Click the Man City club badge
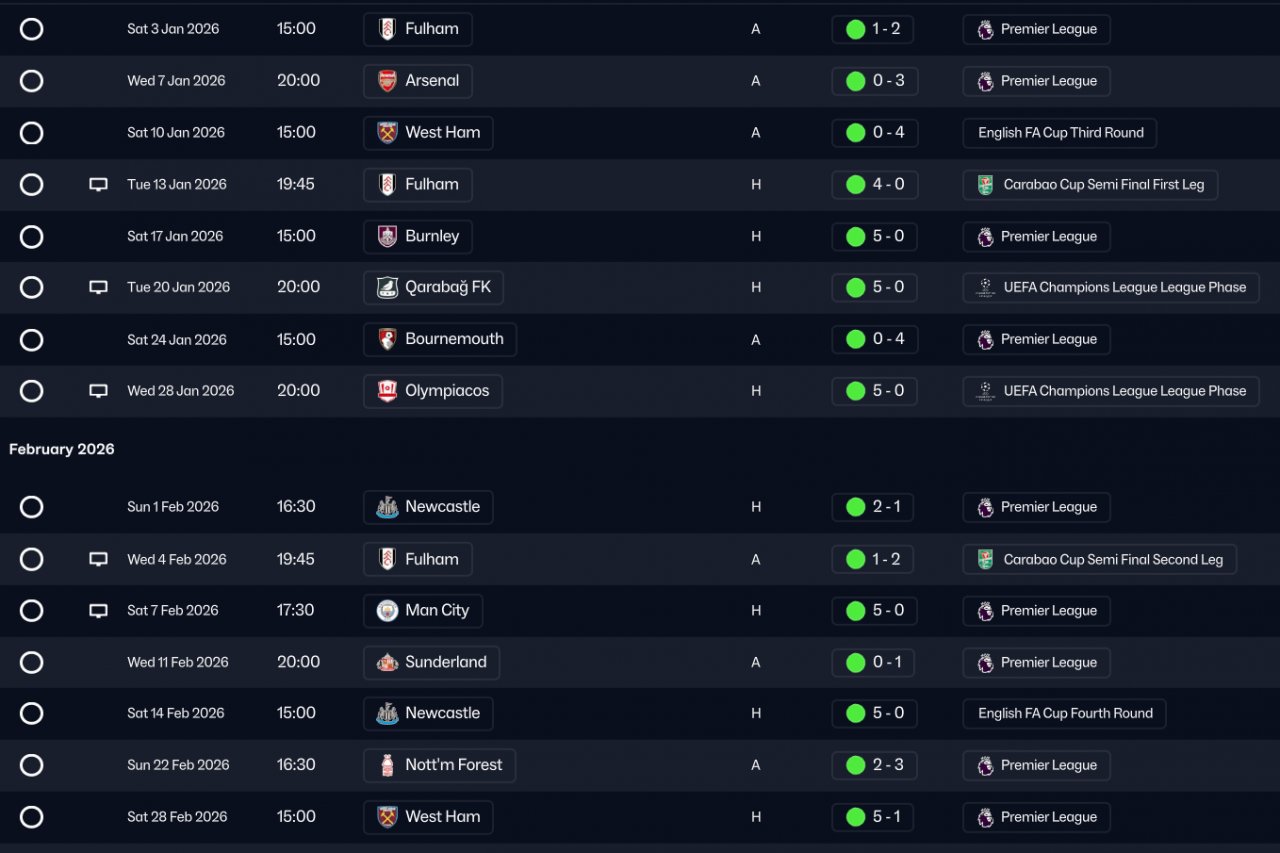This screenshot has height=853, width=1280. (x=387, y=611)
